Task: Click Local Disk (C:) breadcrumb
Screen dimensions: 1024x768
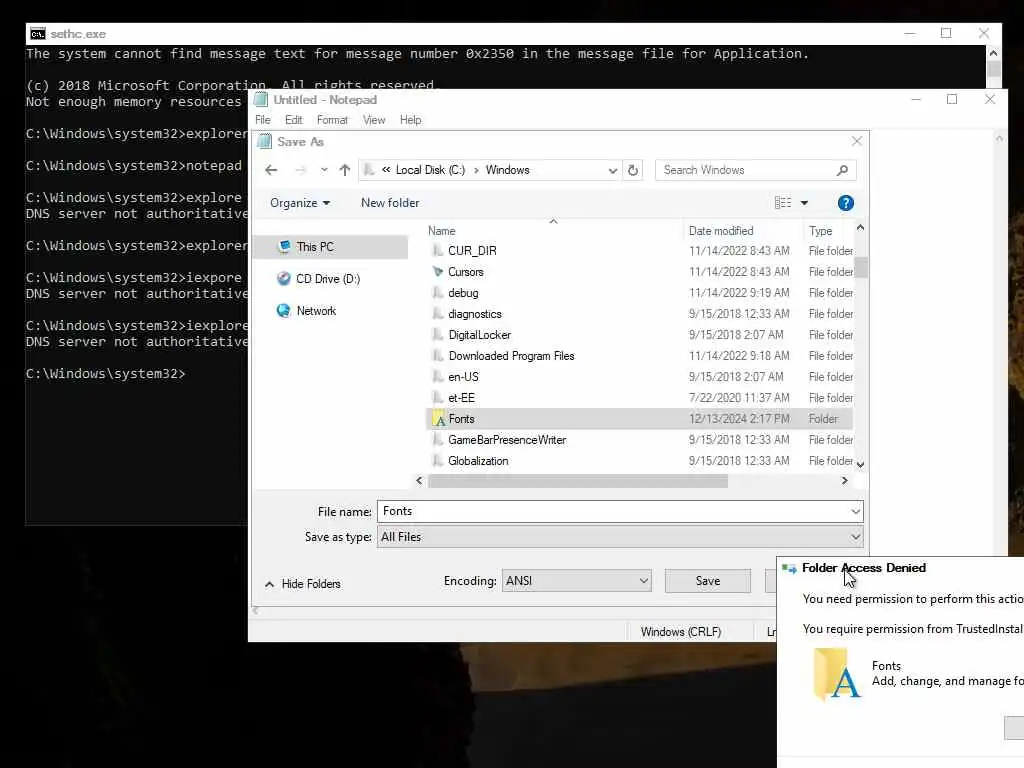Action: (430, 170)
